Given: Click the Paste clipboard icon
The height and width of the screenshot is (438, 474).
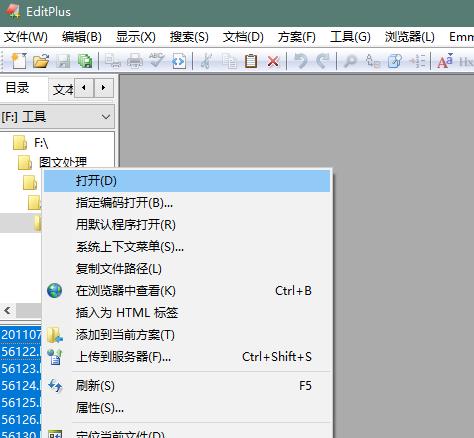Looking at the screenshot, I should pos(251,61).
